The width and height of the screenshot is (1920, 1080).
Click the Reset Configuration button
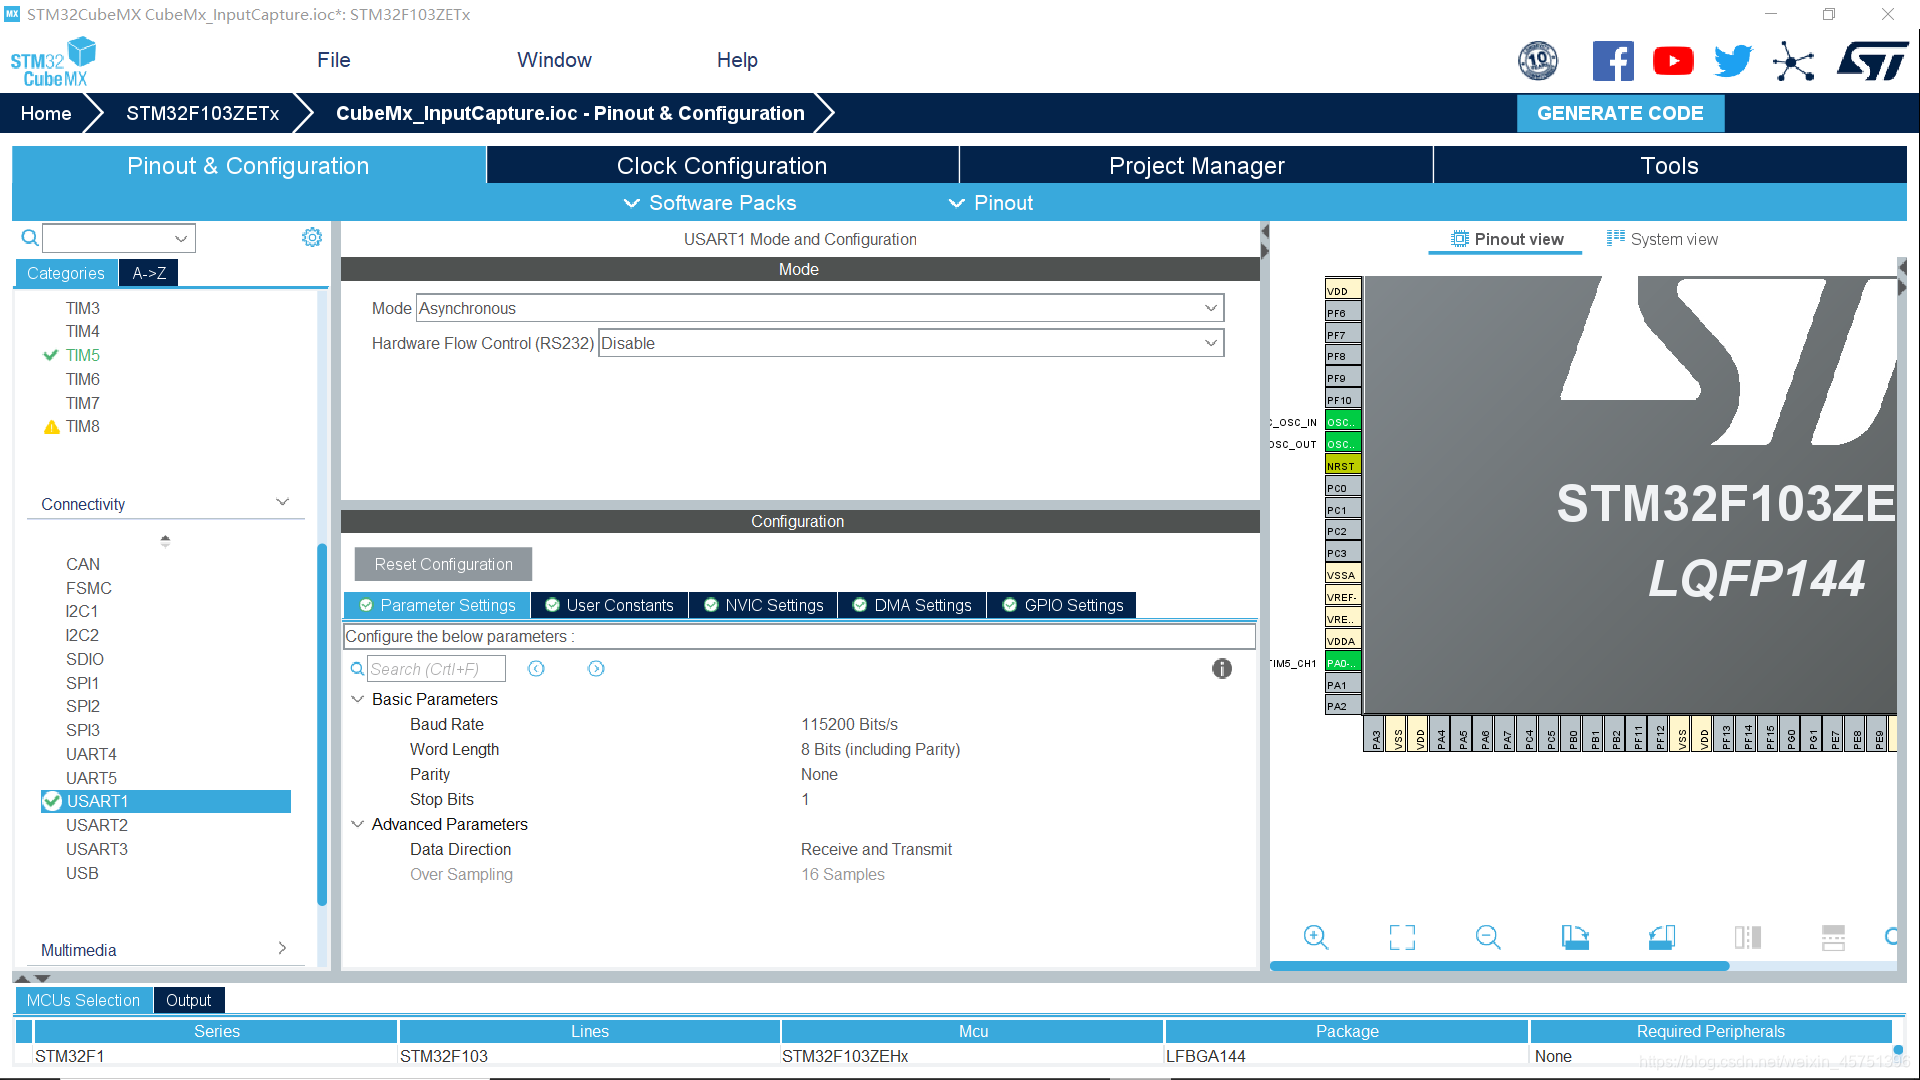[443, 564]
